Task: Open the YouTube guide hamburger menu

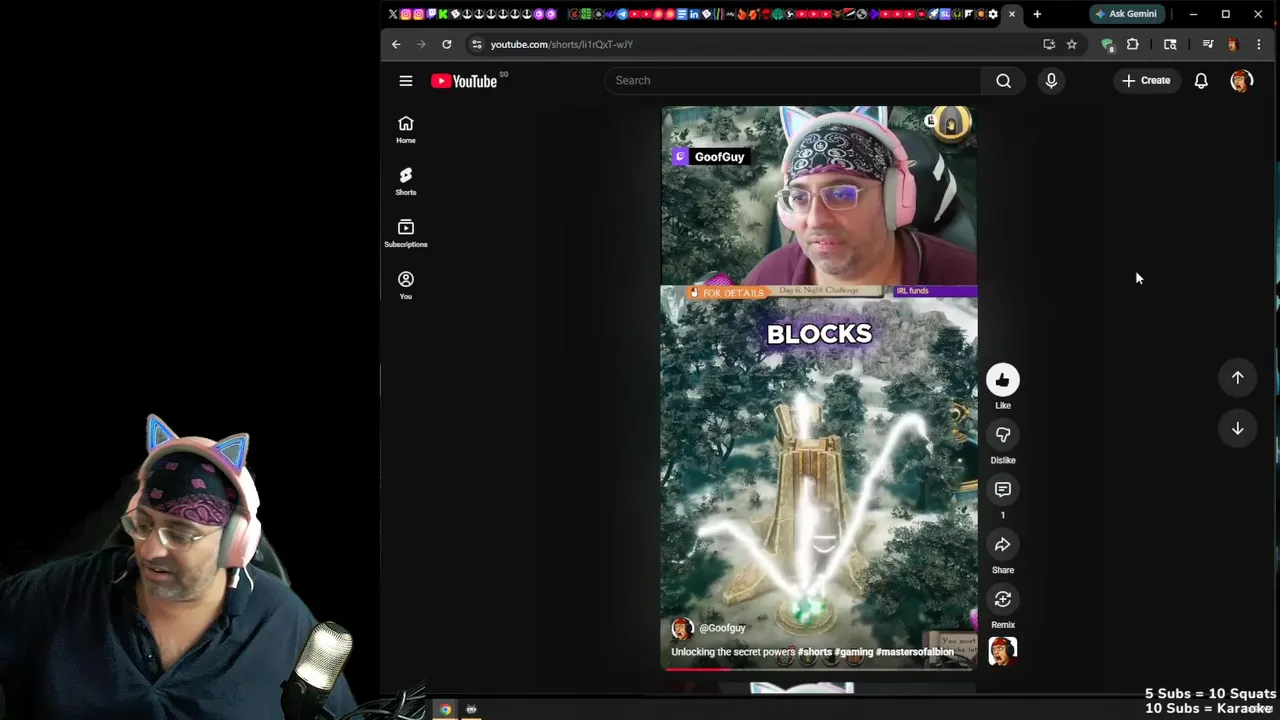Action: click(x=406, y=81)
